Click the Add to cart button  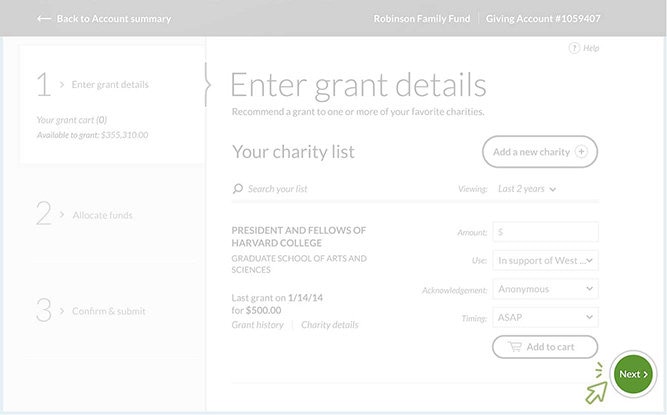(545, 347)
